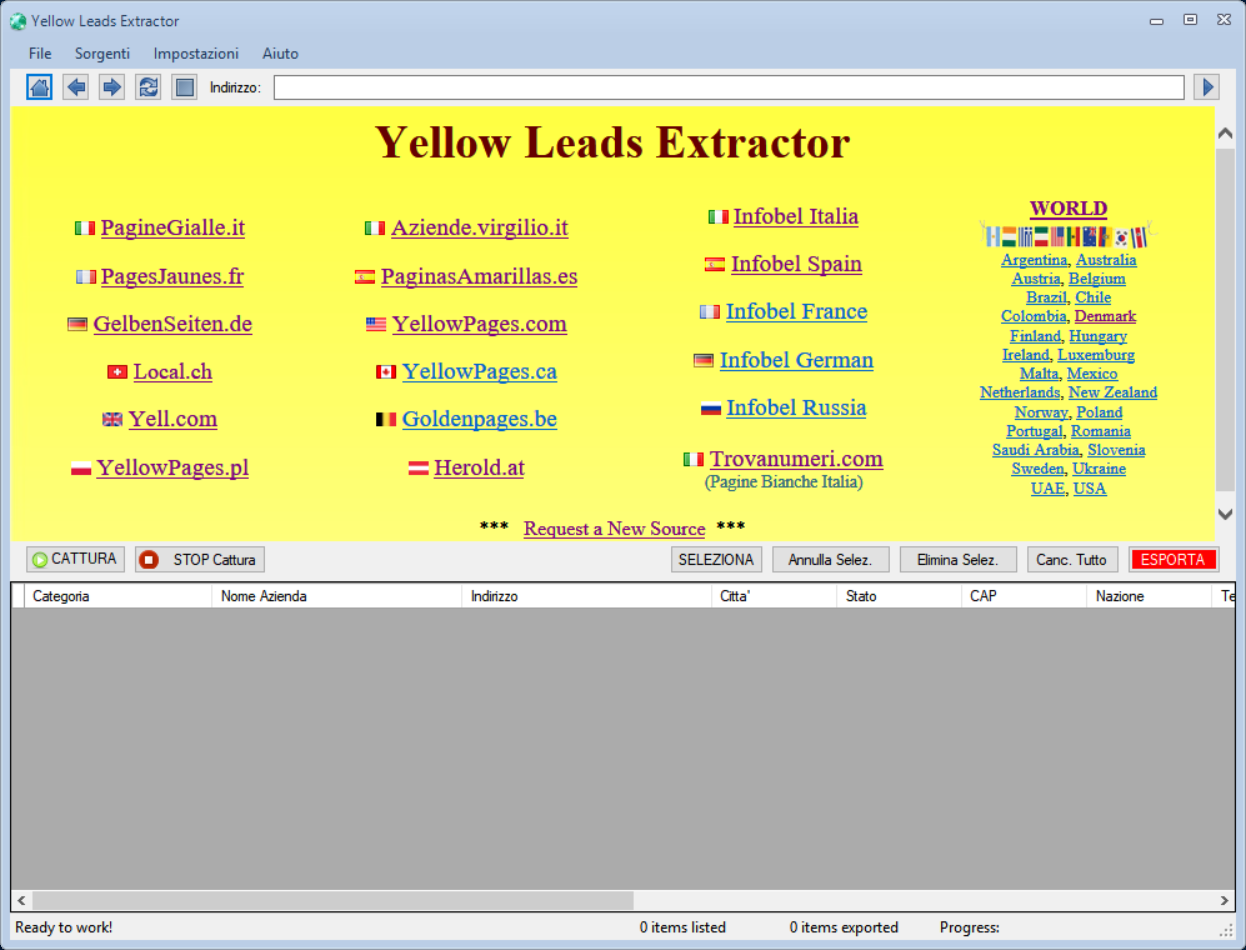Viewport: 1246px width, 950px height.
Task: Click the Swiss flag beside Local.ch
Action: coord(117,372)
